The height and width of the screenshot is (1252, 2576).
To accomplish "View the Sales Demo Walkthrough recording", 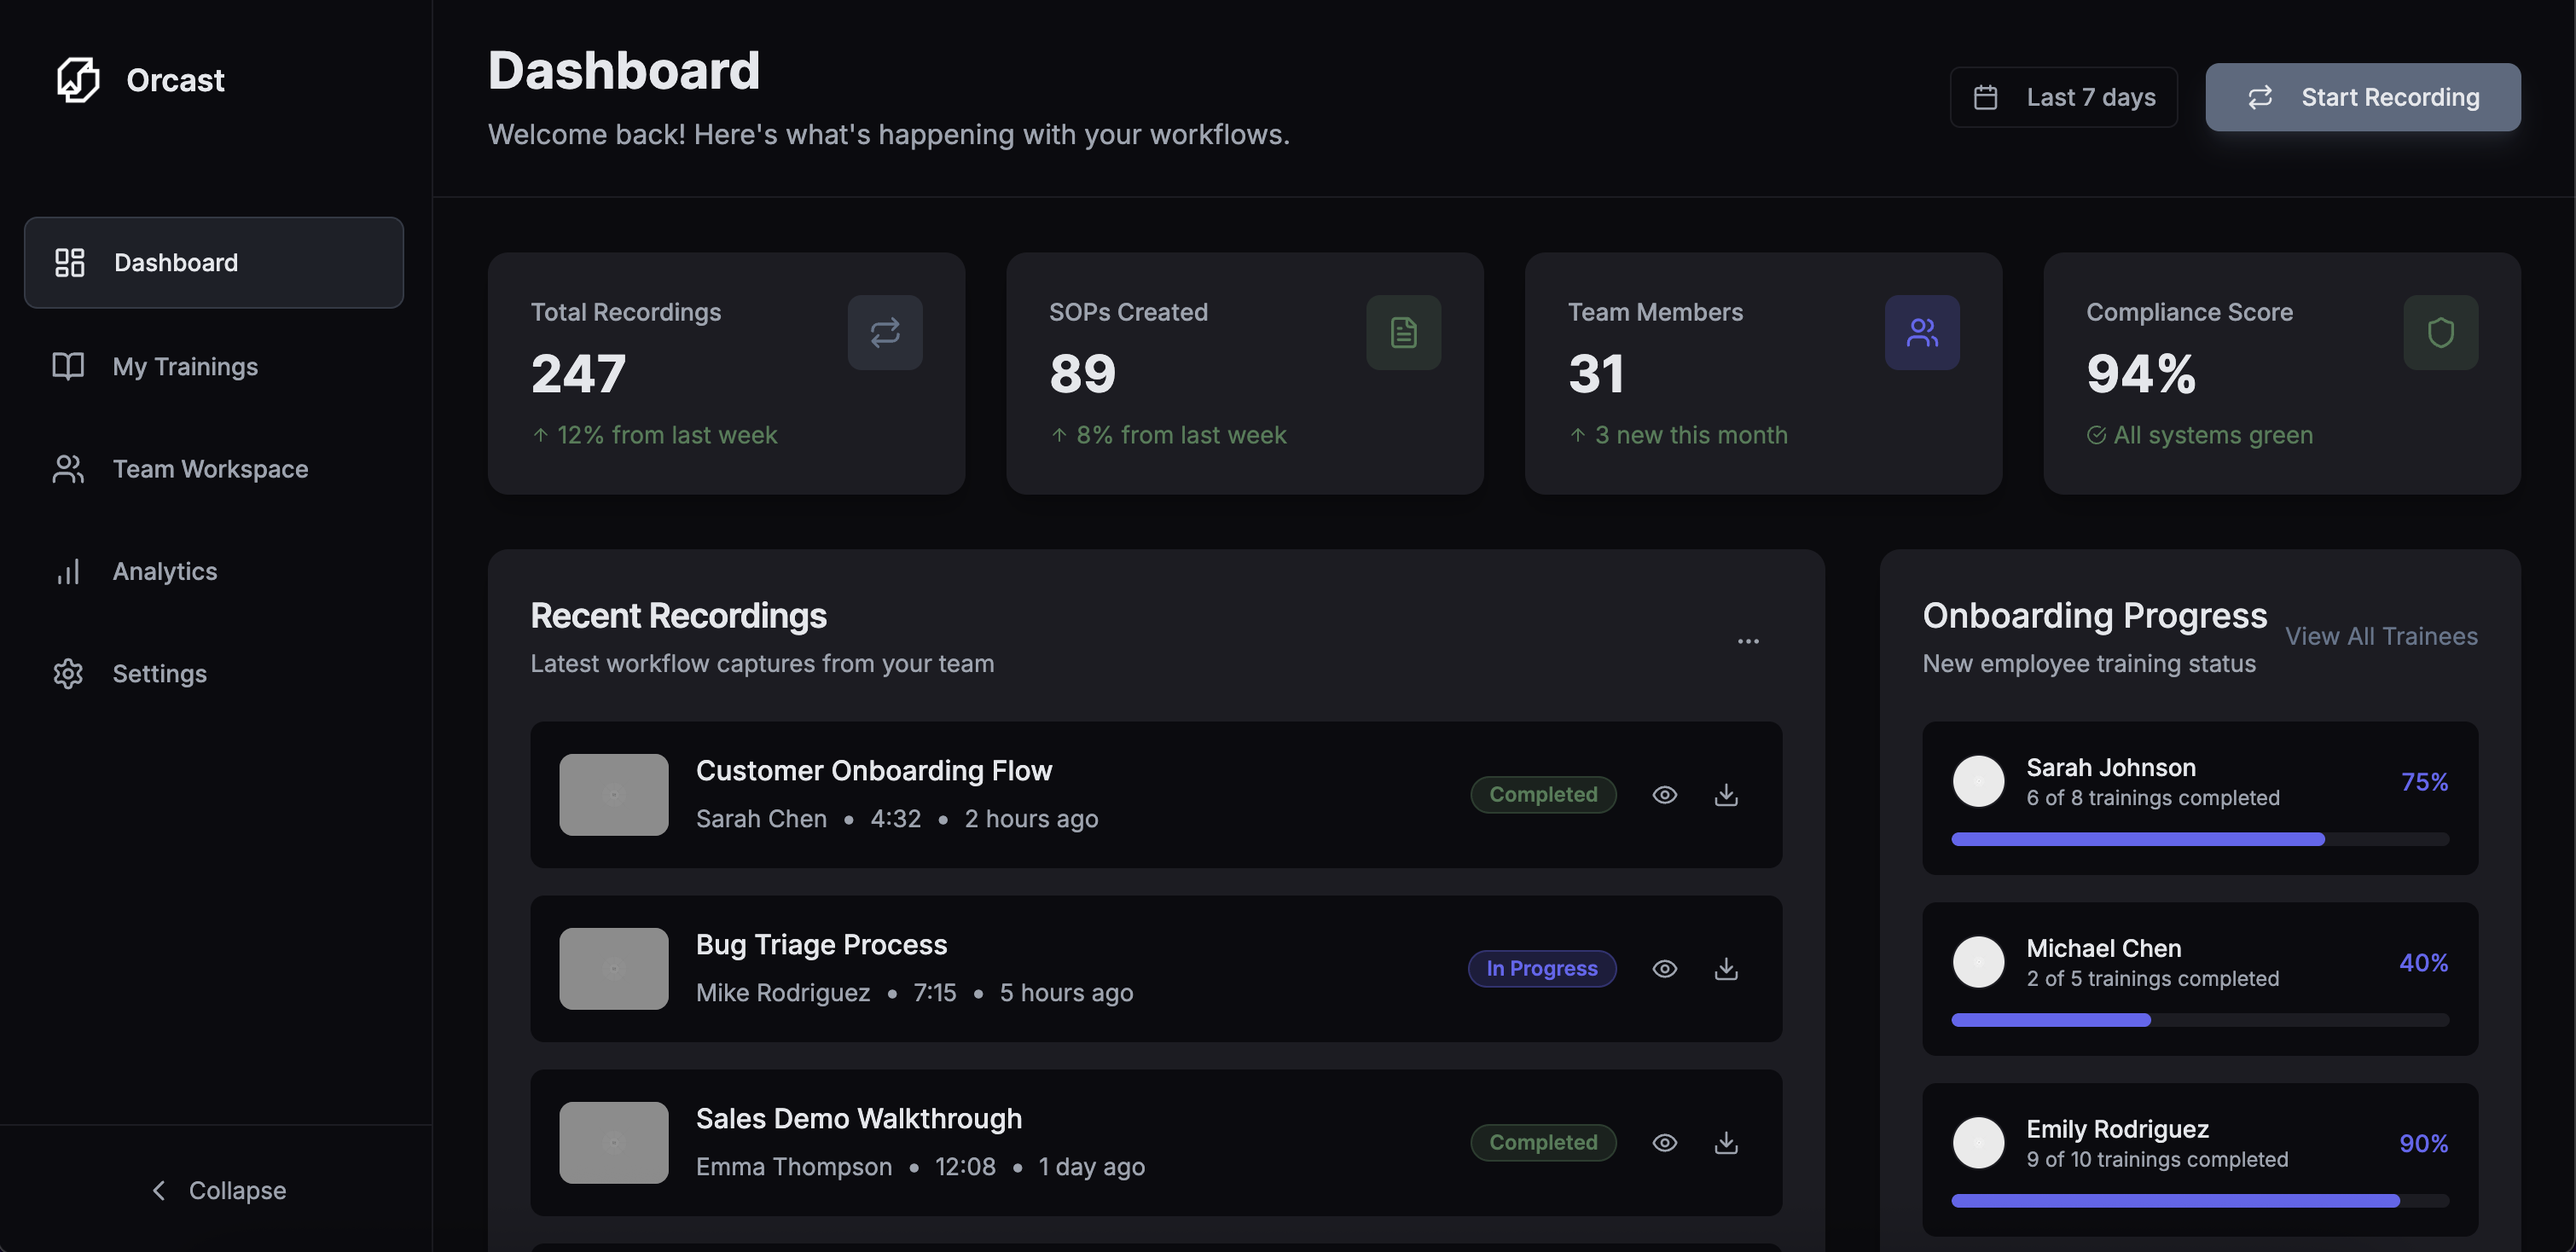I will pyautogui.click(x=1664, y=1142).
